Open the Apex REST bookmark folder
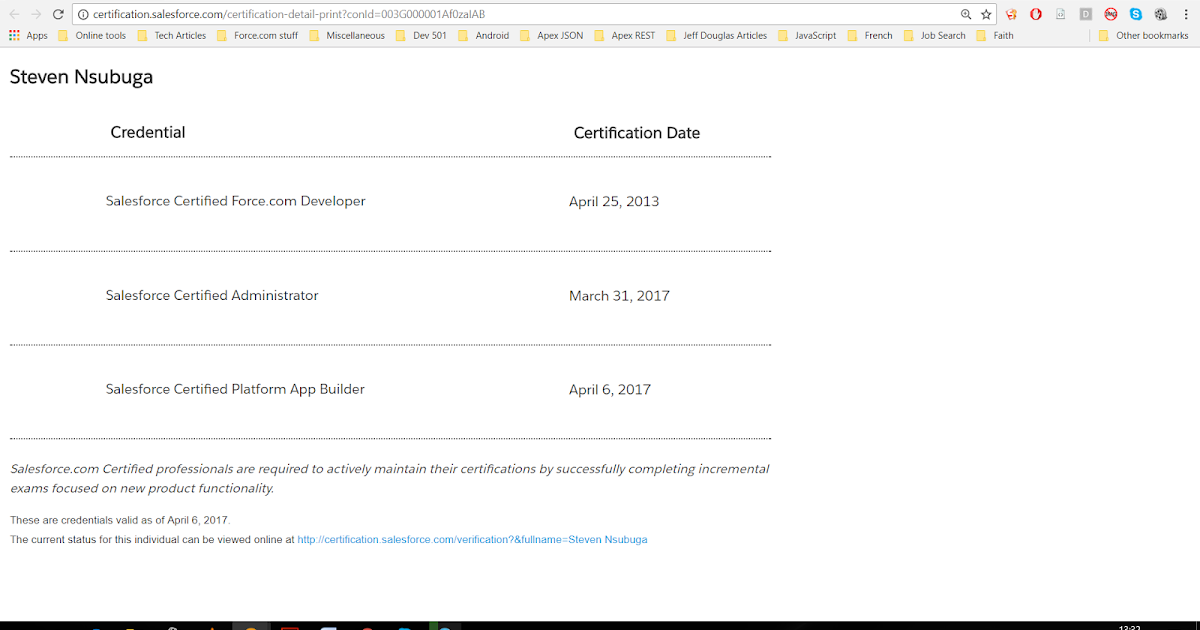The height and width of the screenshot is (630, 1200). [x=625, y=35]
